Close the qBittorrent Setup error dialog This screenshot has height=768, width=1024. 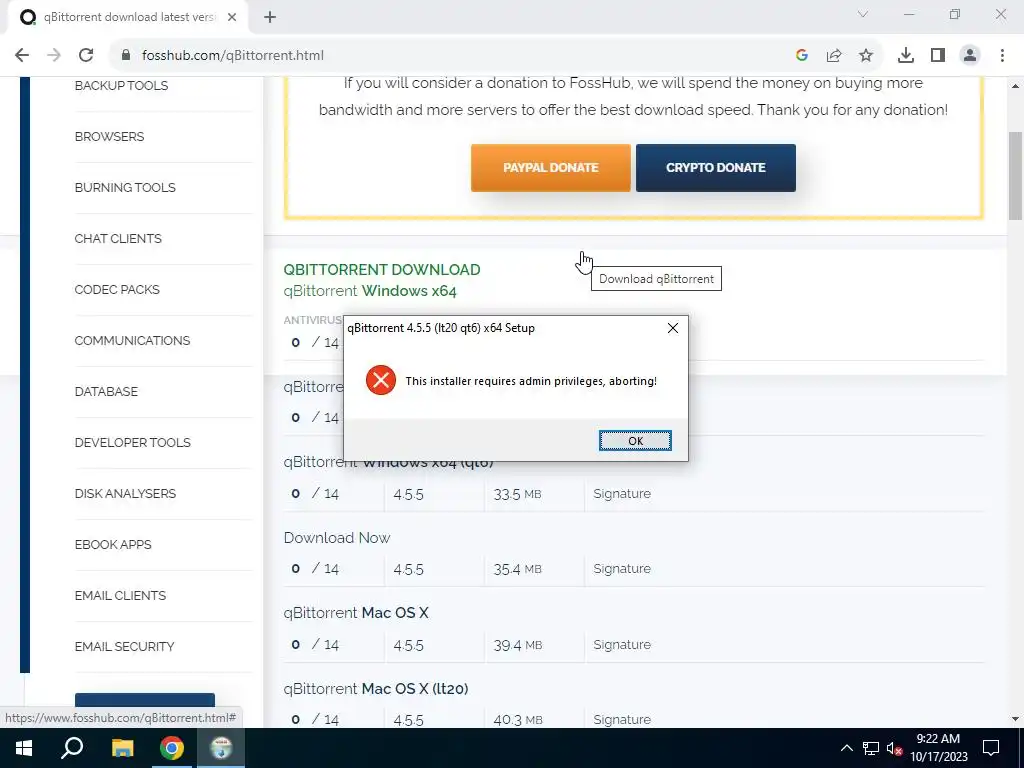pyautogui.click(x=673, y=328)
